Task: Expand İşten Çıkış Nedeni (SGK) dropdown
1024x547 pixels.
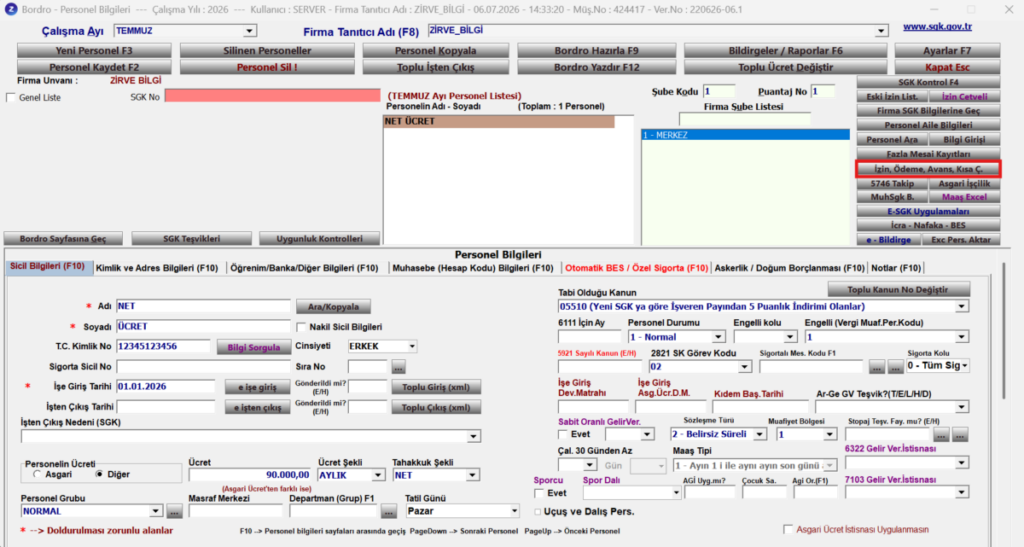Action: pos(474,436)
